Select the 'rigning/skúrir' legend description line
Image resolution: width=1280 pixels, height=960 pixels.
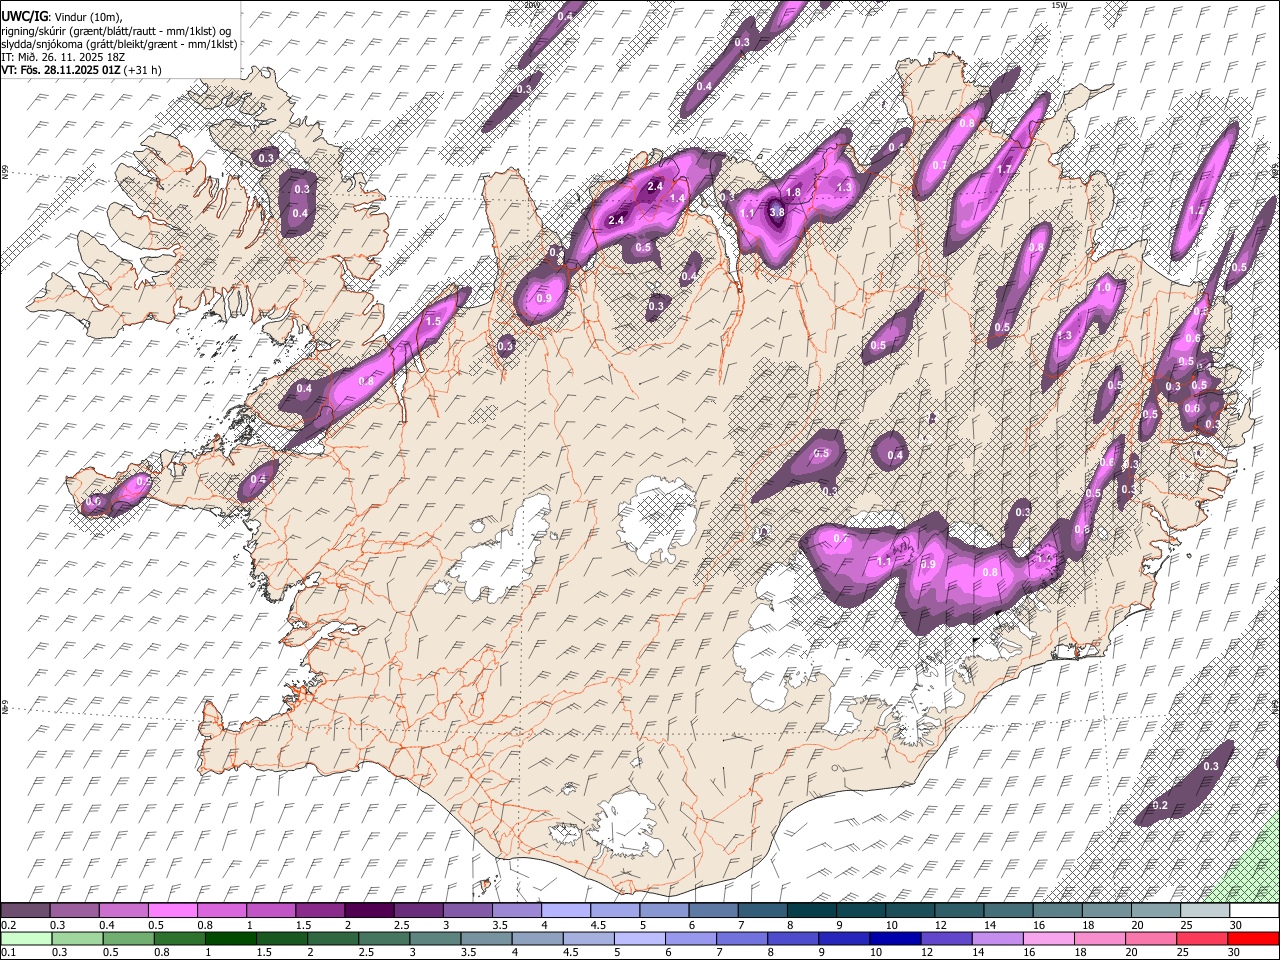point(117,31)
